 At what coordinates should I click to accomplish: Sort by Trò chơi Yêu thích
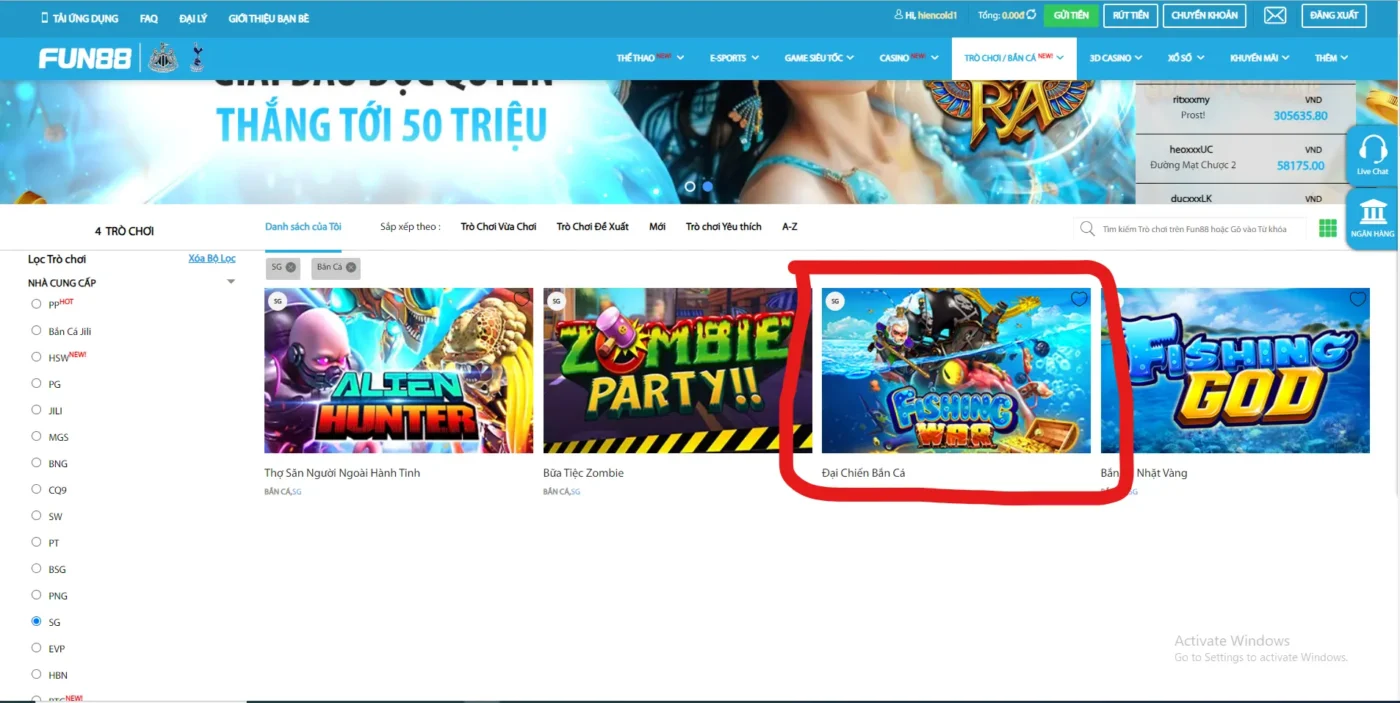[x=723, y=227]
